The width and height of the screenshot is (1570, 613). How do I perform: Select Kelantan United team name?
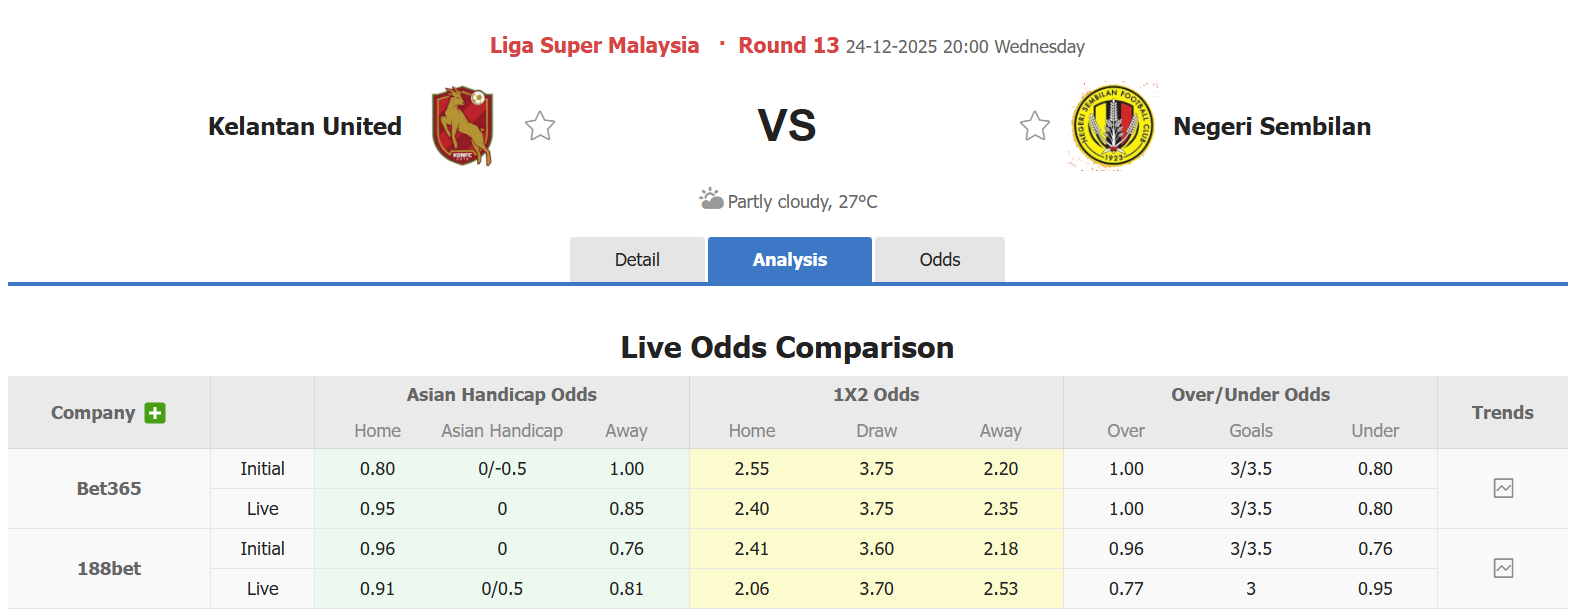click(304, 126)
